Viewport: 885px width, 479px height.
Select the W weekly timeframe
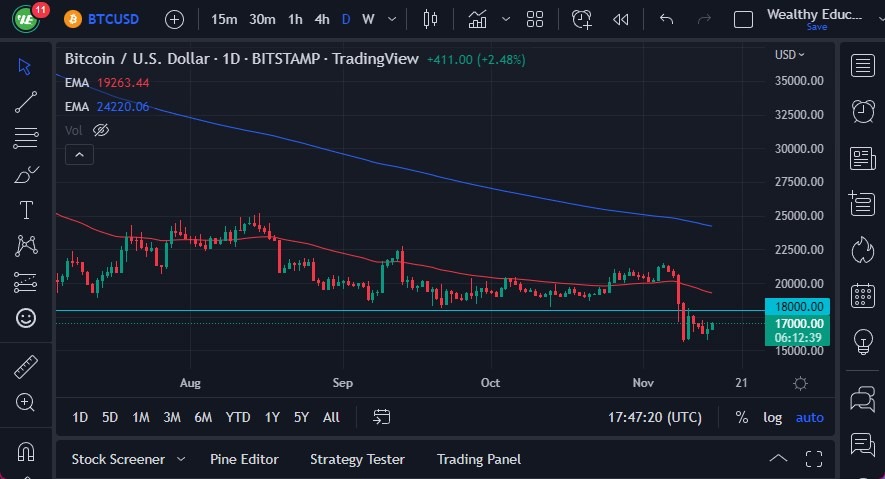[x=369, y=20]
